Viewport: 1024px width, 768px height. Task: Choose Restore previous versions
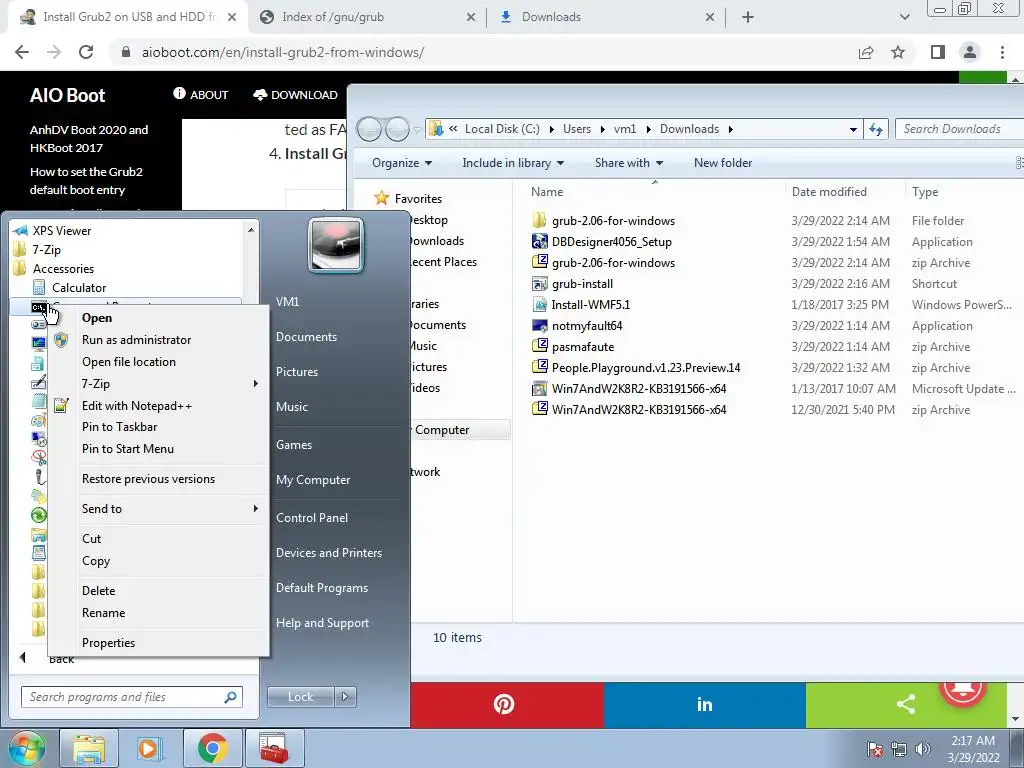148,479
